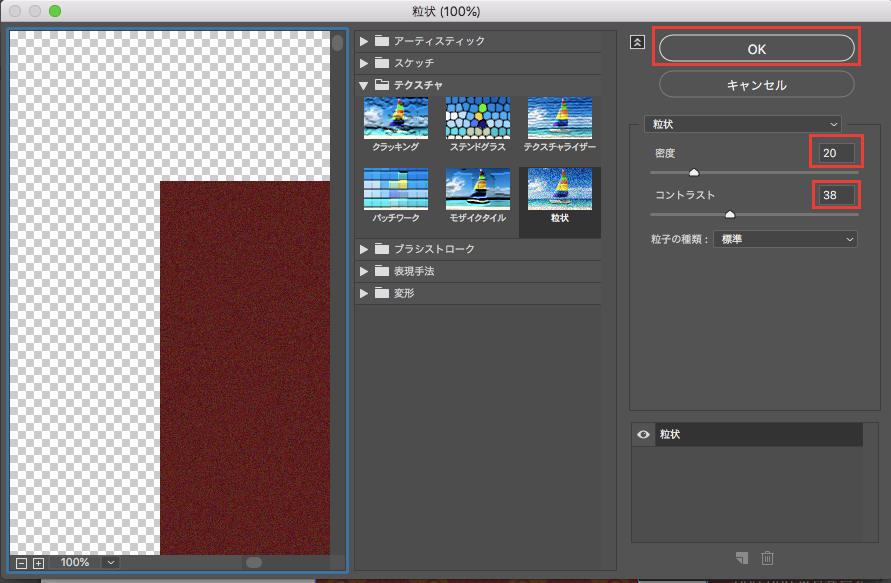This screenshot has width=891, height=583.
Task: Click the new effect layer icon
Action: 742,558
